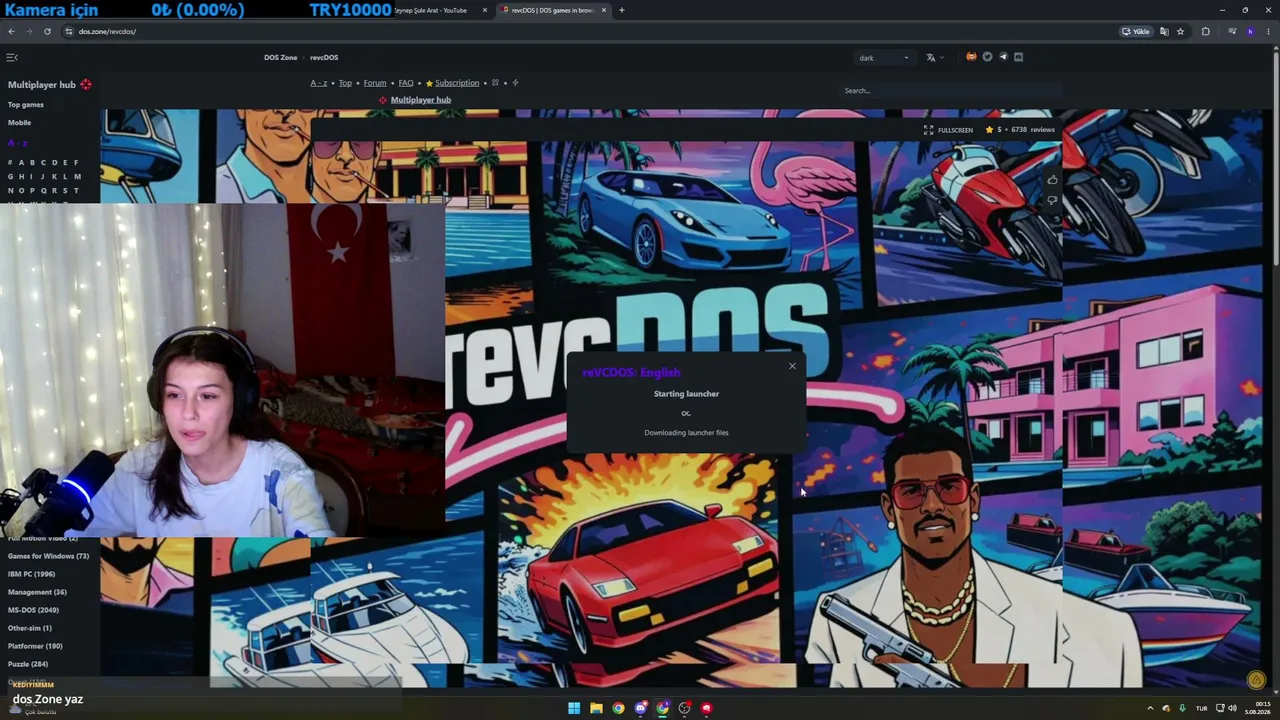Select Top games in the sidebar
This screenshot has height=720, width=1280.
point(26,105)
